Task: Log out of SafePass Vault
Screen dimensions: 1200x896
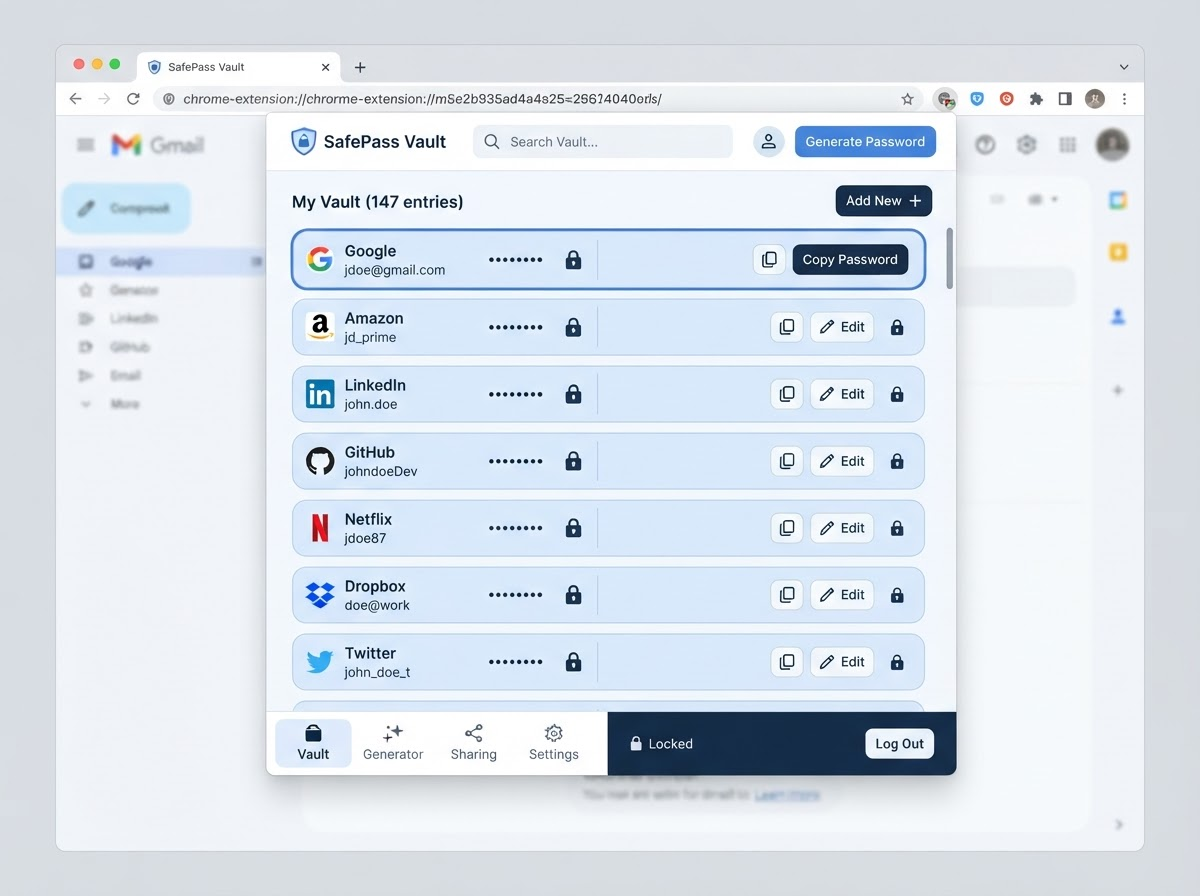Action: click(x=899, y=744)
